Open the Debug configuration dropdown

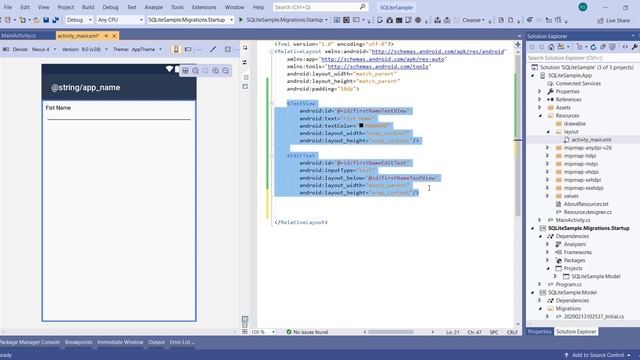[x=79, y=20]
